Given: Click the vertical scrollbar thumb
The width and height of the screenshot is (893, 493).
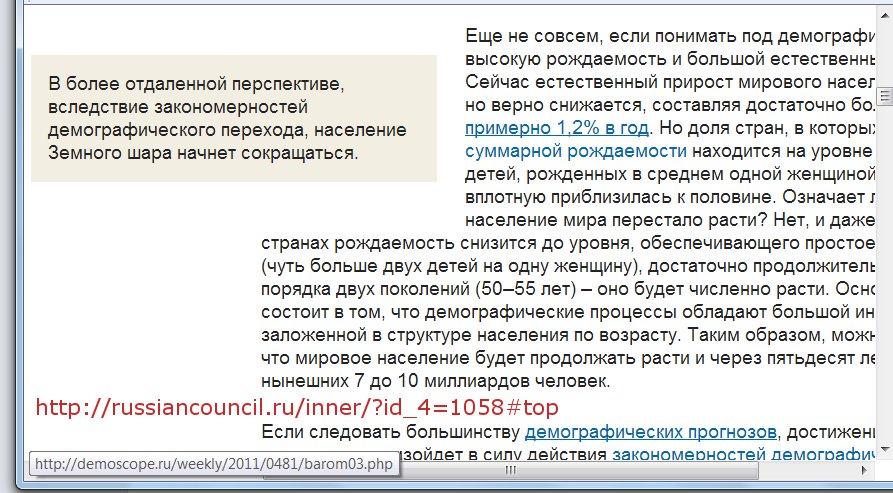Looking at the screenshot, I should 885,97.
